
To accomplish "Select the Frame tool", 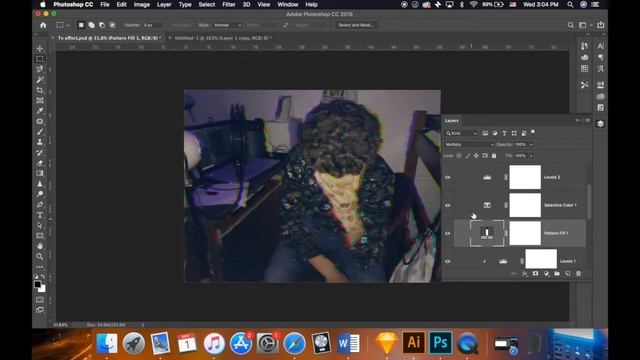I will (40, 100).
